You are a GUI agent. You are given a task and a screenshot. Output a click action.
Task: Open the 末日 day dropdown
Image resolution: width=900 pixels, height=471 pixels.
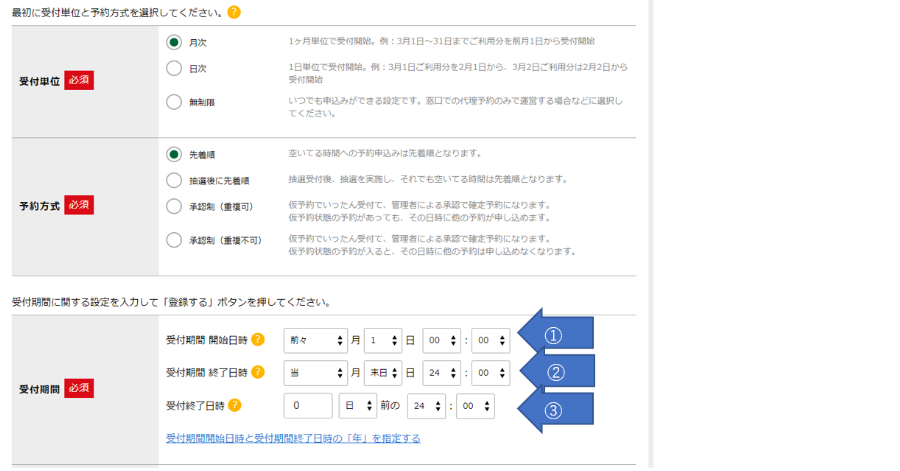point(382,373)
